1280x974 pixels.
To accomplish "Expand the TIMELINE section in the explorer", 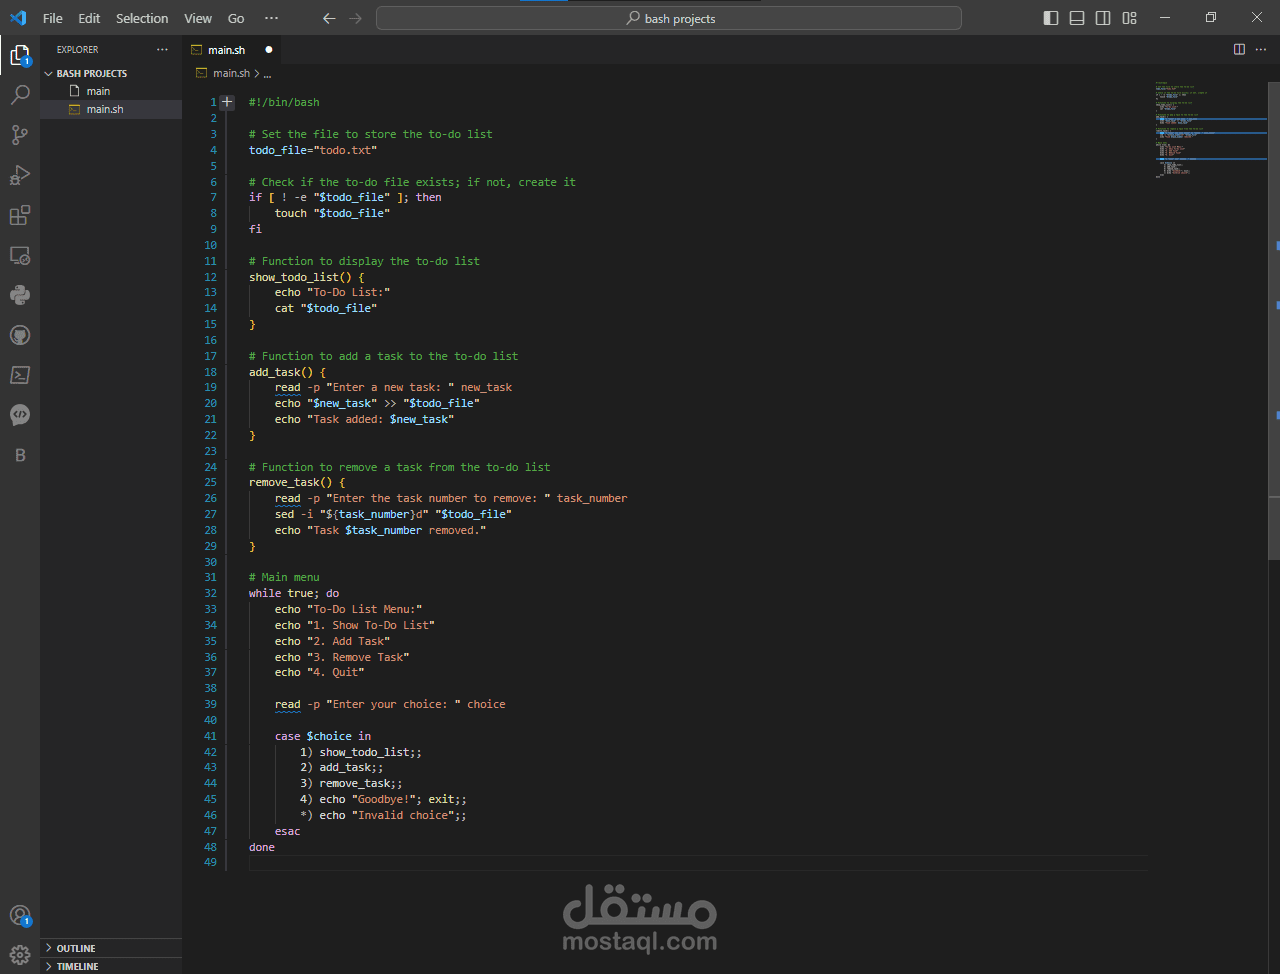I will tap(76, 966).
